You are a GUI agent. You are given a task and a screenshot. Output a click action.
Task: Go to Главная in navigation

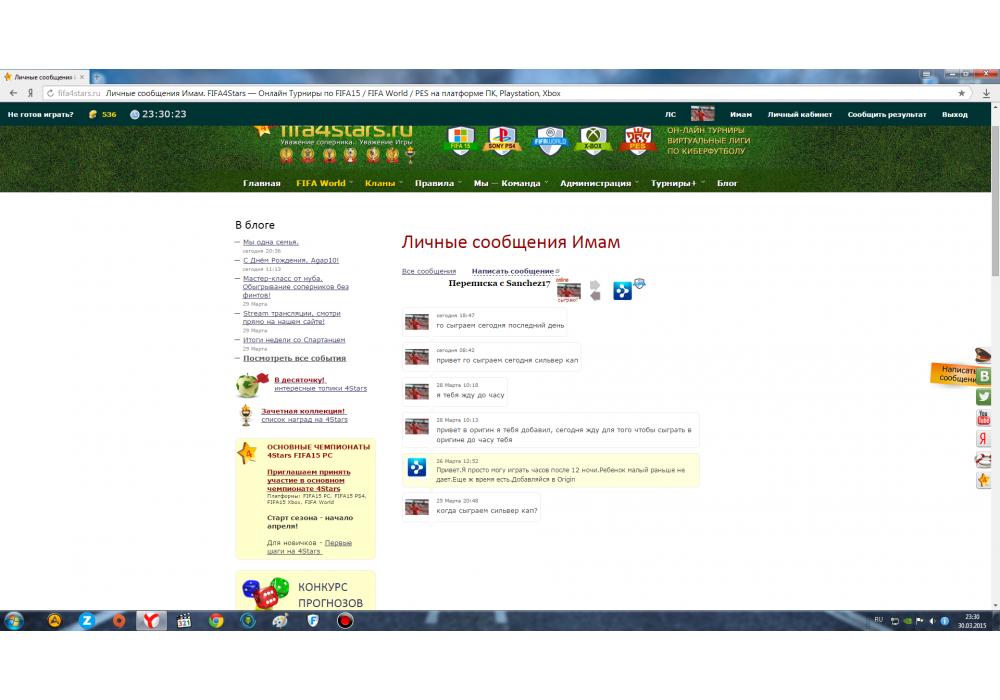[261, 183]
